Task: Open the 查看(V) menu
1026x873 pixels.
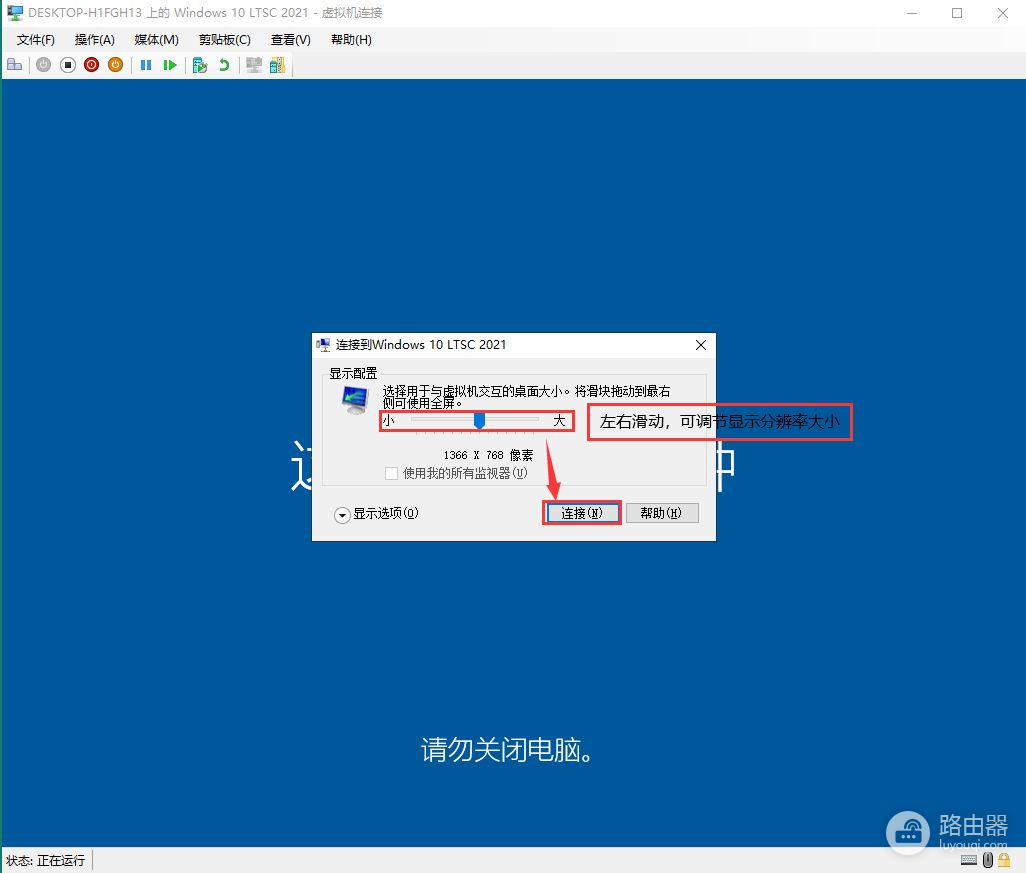Action: (291, 39)
